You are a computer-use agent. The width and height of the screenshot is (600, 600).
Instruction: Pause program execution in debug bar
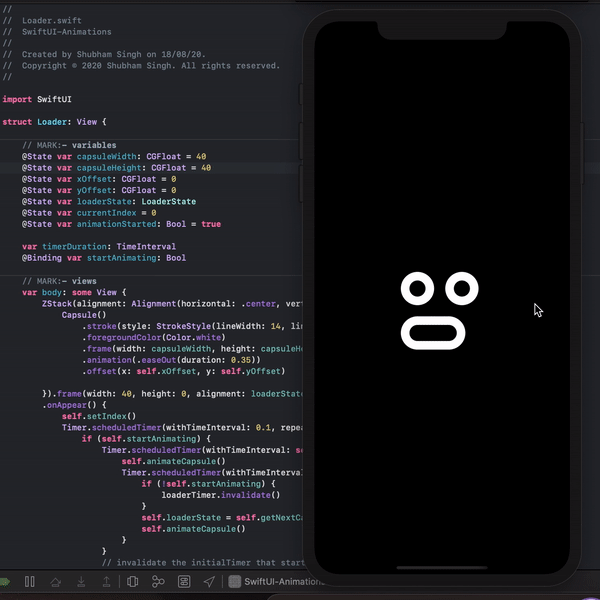coord(29,582)
